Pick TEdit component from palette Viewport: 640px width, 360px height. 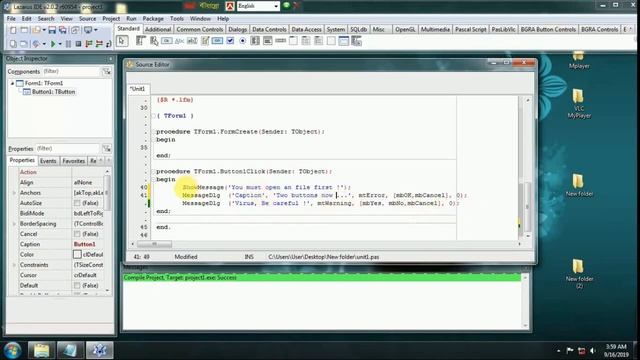(x=192, y=41)
